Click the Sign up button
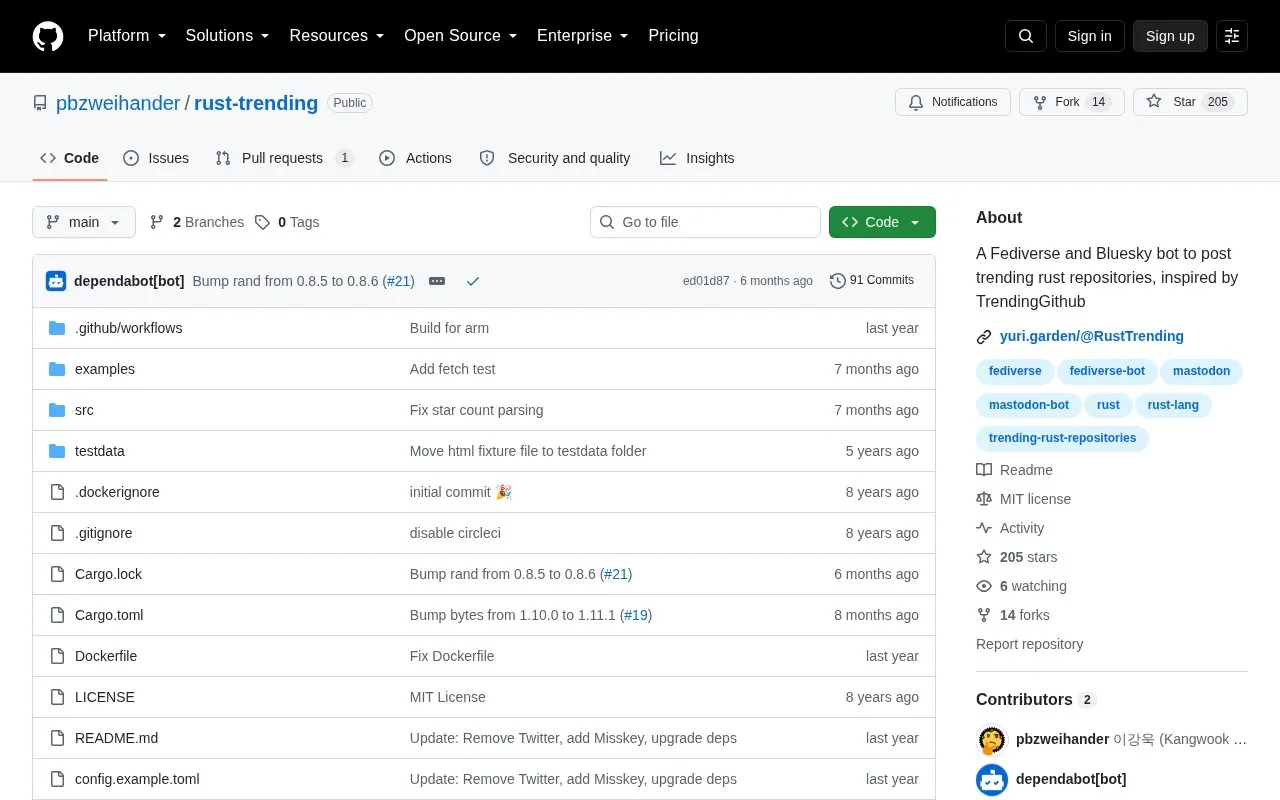 tap(1170, 36)
